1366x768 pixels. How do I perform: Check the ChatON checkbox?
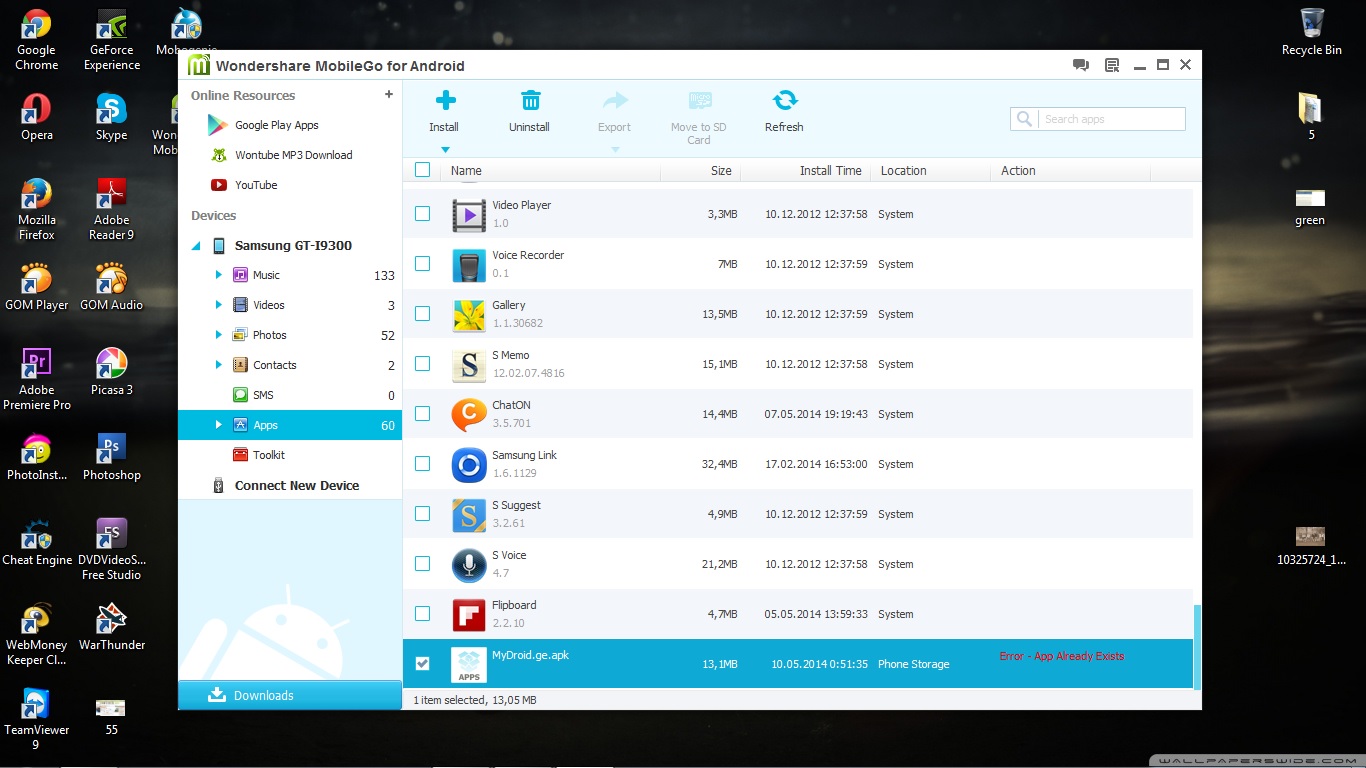(x=422, y=414)
